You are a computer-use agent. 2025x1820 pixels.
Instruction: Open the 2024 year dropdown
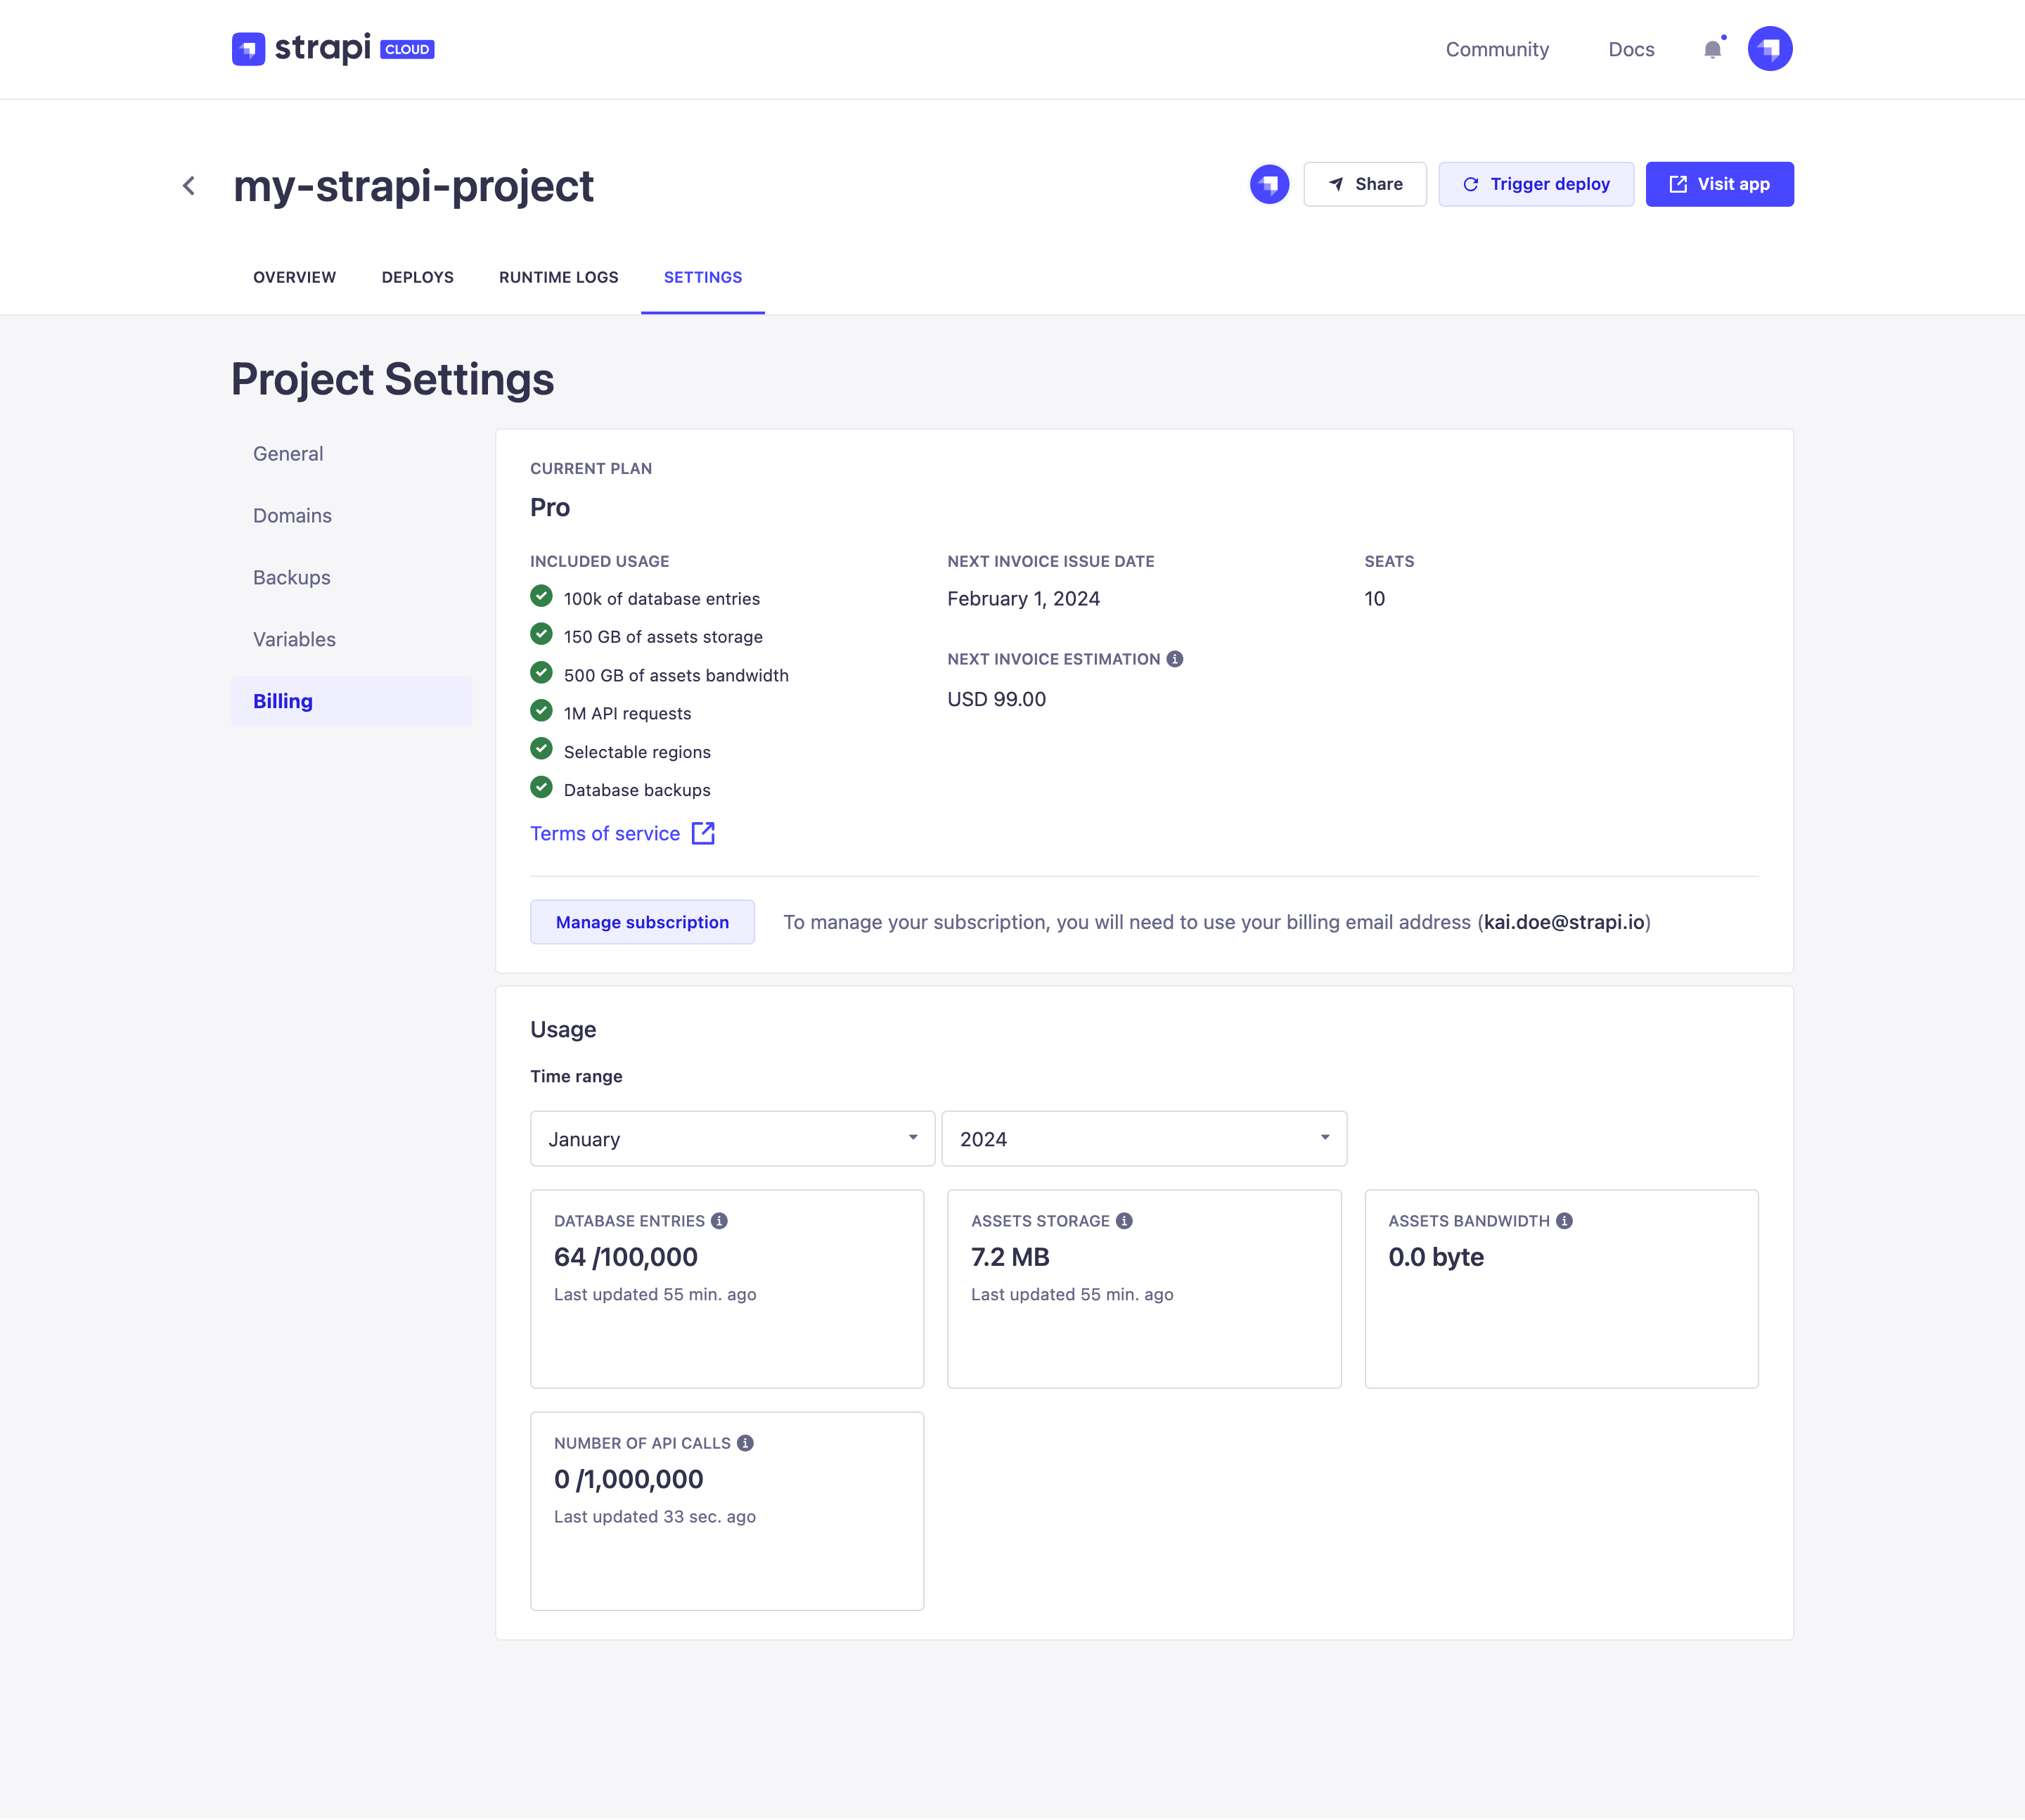(1144, 1138)
